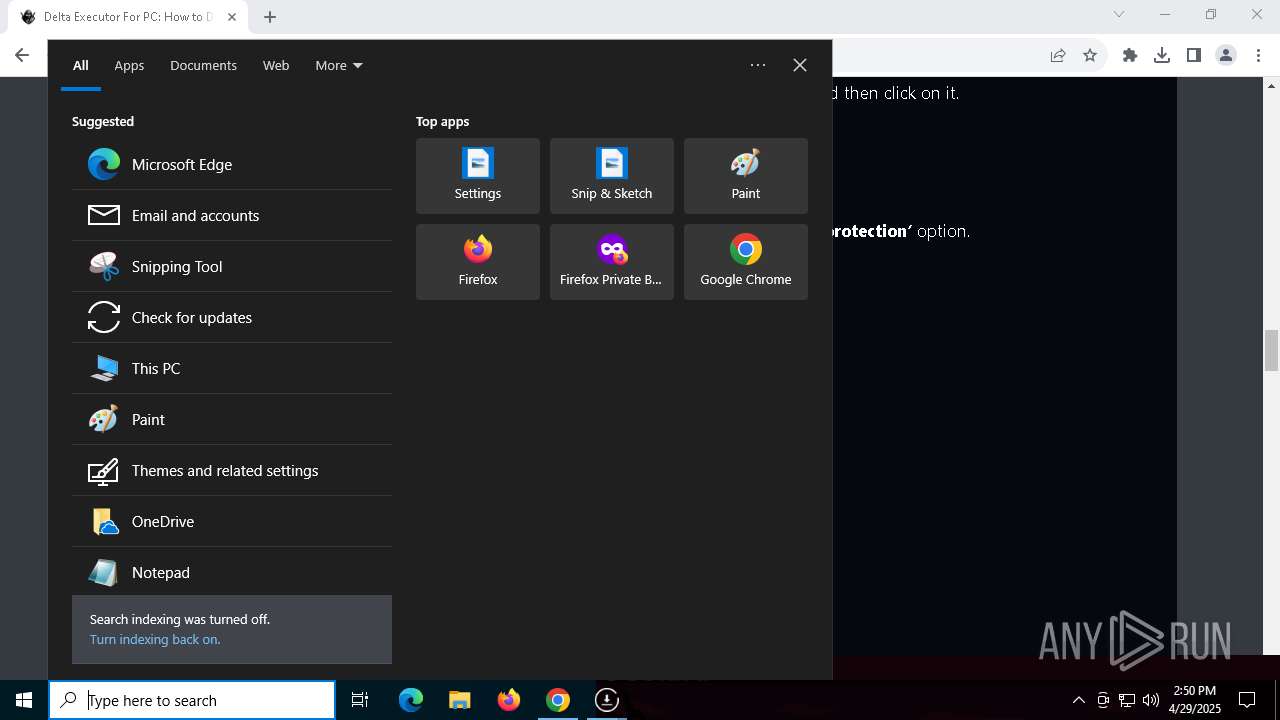This screenshot has height=720, width=1280.
Task: Open Chrome tab search chevron
Action: 1119,14
